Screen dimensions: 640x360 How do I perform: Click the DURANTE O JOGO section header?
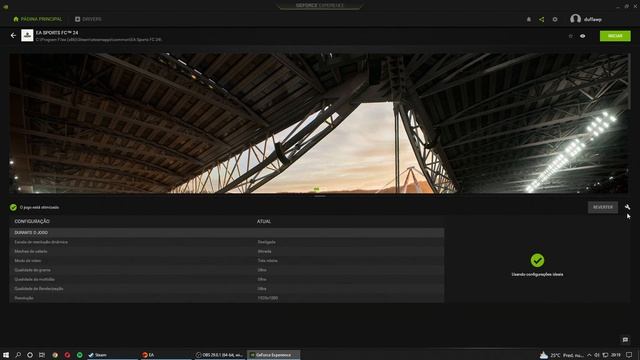click(227, 232)
